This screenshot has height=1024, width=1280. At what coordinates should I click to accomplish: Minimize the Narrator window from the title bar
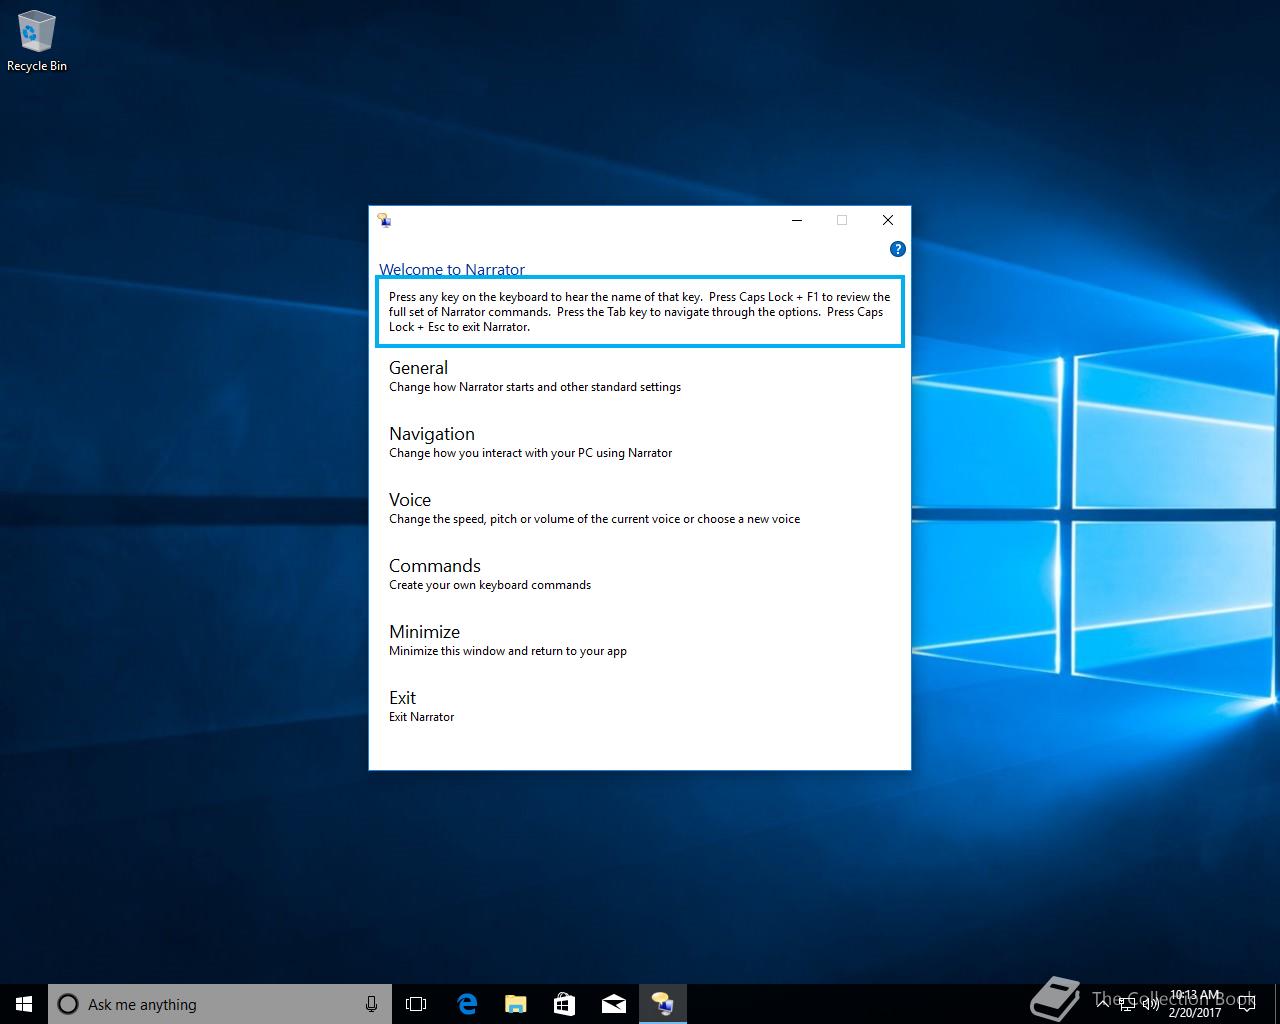coord(797,220)
